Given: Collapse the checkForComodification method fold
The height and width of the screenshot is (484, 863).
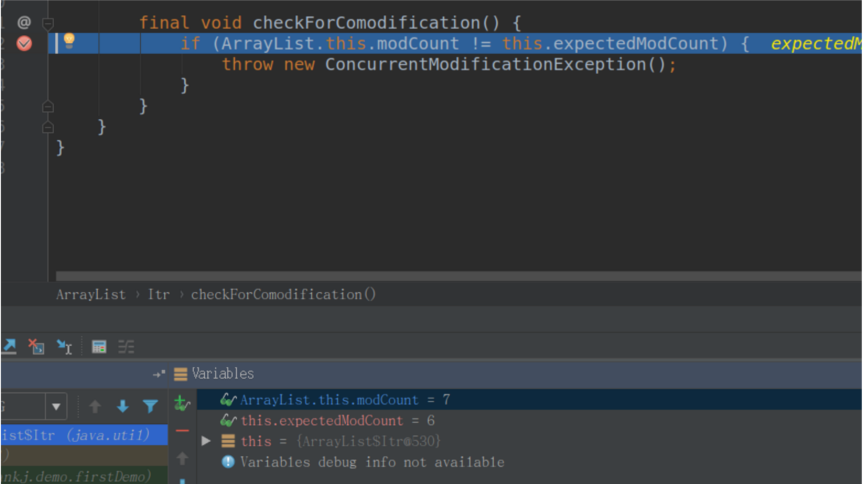Looking at the screenshot, I should pyautogui.click(x=47, y=22).
